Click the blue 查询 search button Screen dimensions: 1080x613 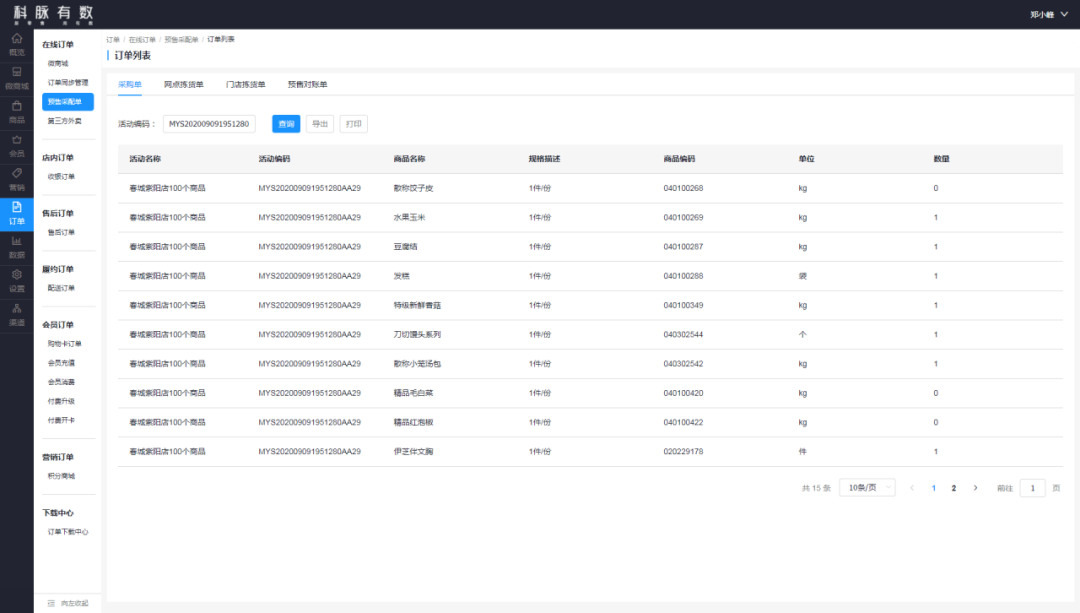point(286,124)
